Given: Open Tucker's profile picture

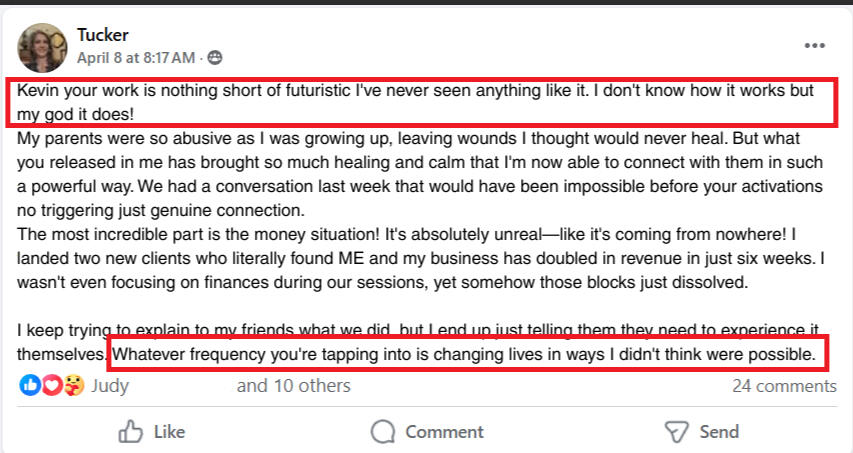Looking at the screenshot, I should click(42, 48).
